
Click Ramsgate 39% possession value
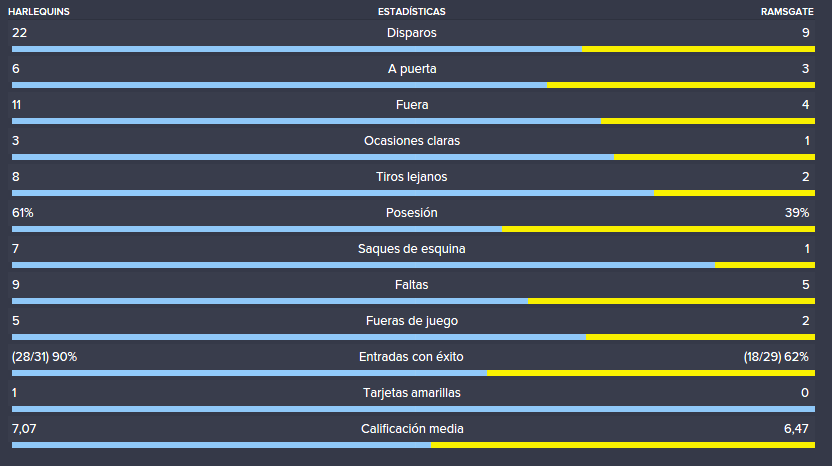point(797,213)
